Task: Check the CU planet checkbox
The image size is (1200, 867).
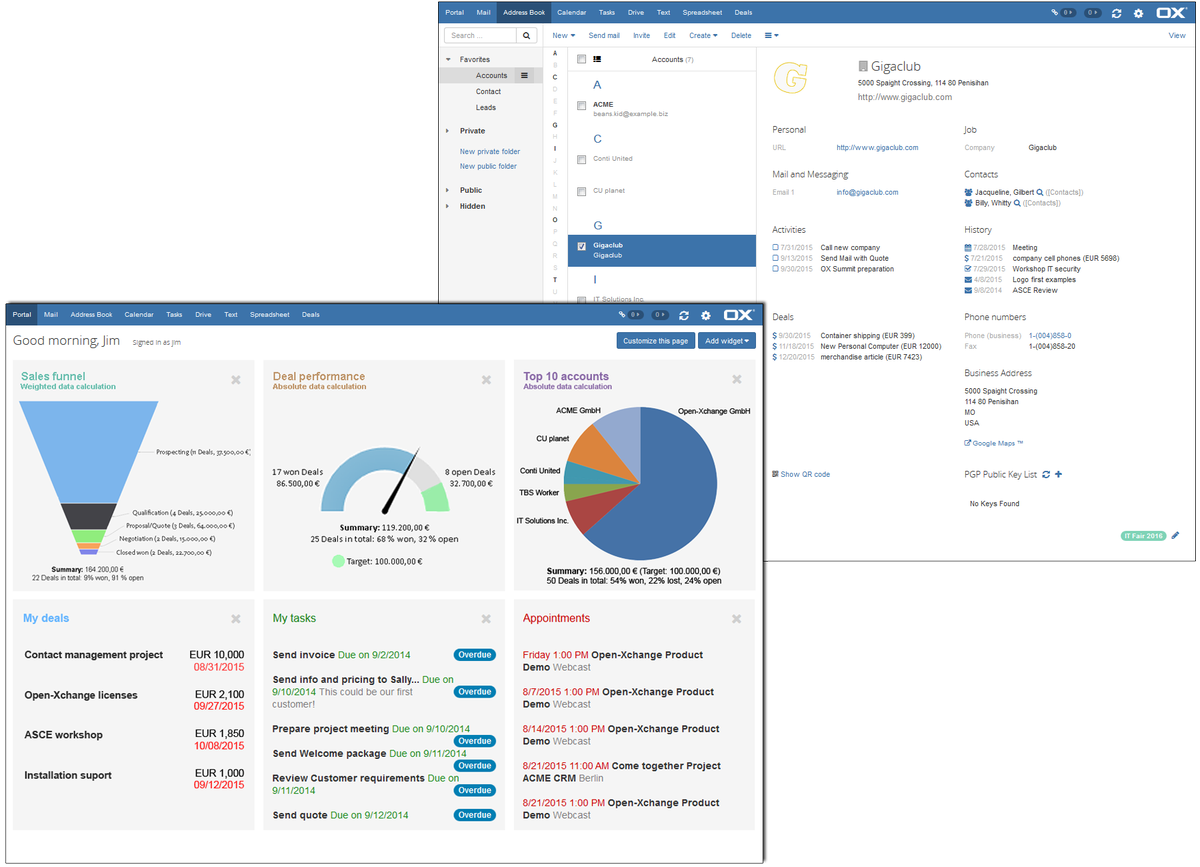Action: click(581, 191)
